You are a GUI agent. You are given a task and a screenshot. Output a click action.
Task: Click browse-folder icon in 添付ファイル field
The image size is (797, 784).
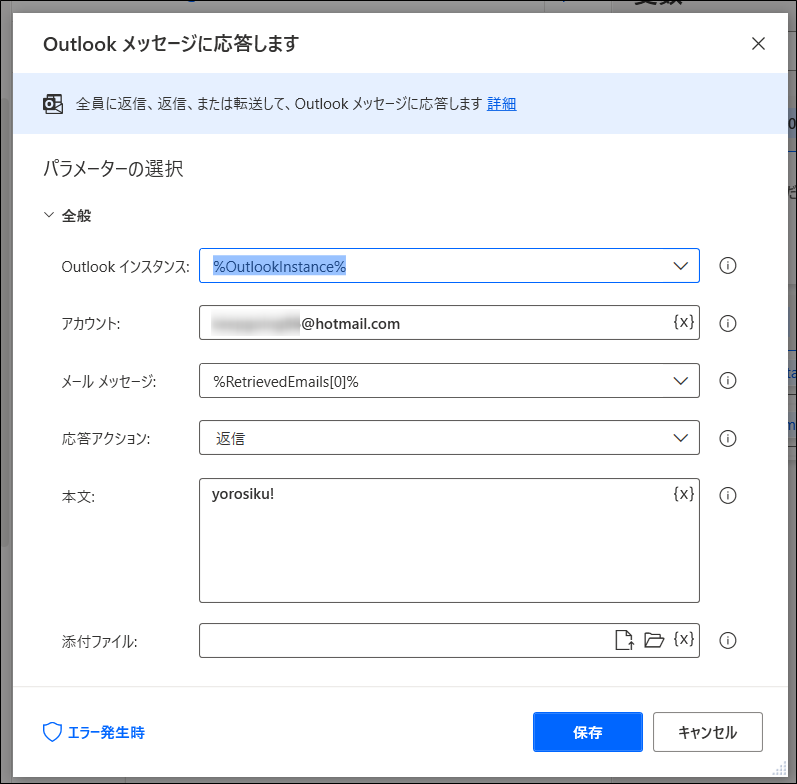pos(654,640)
